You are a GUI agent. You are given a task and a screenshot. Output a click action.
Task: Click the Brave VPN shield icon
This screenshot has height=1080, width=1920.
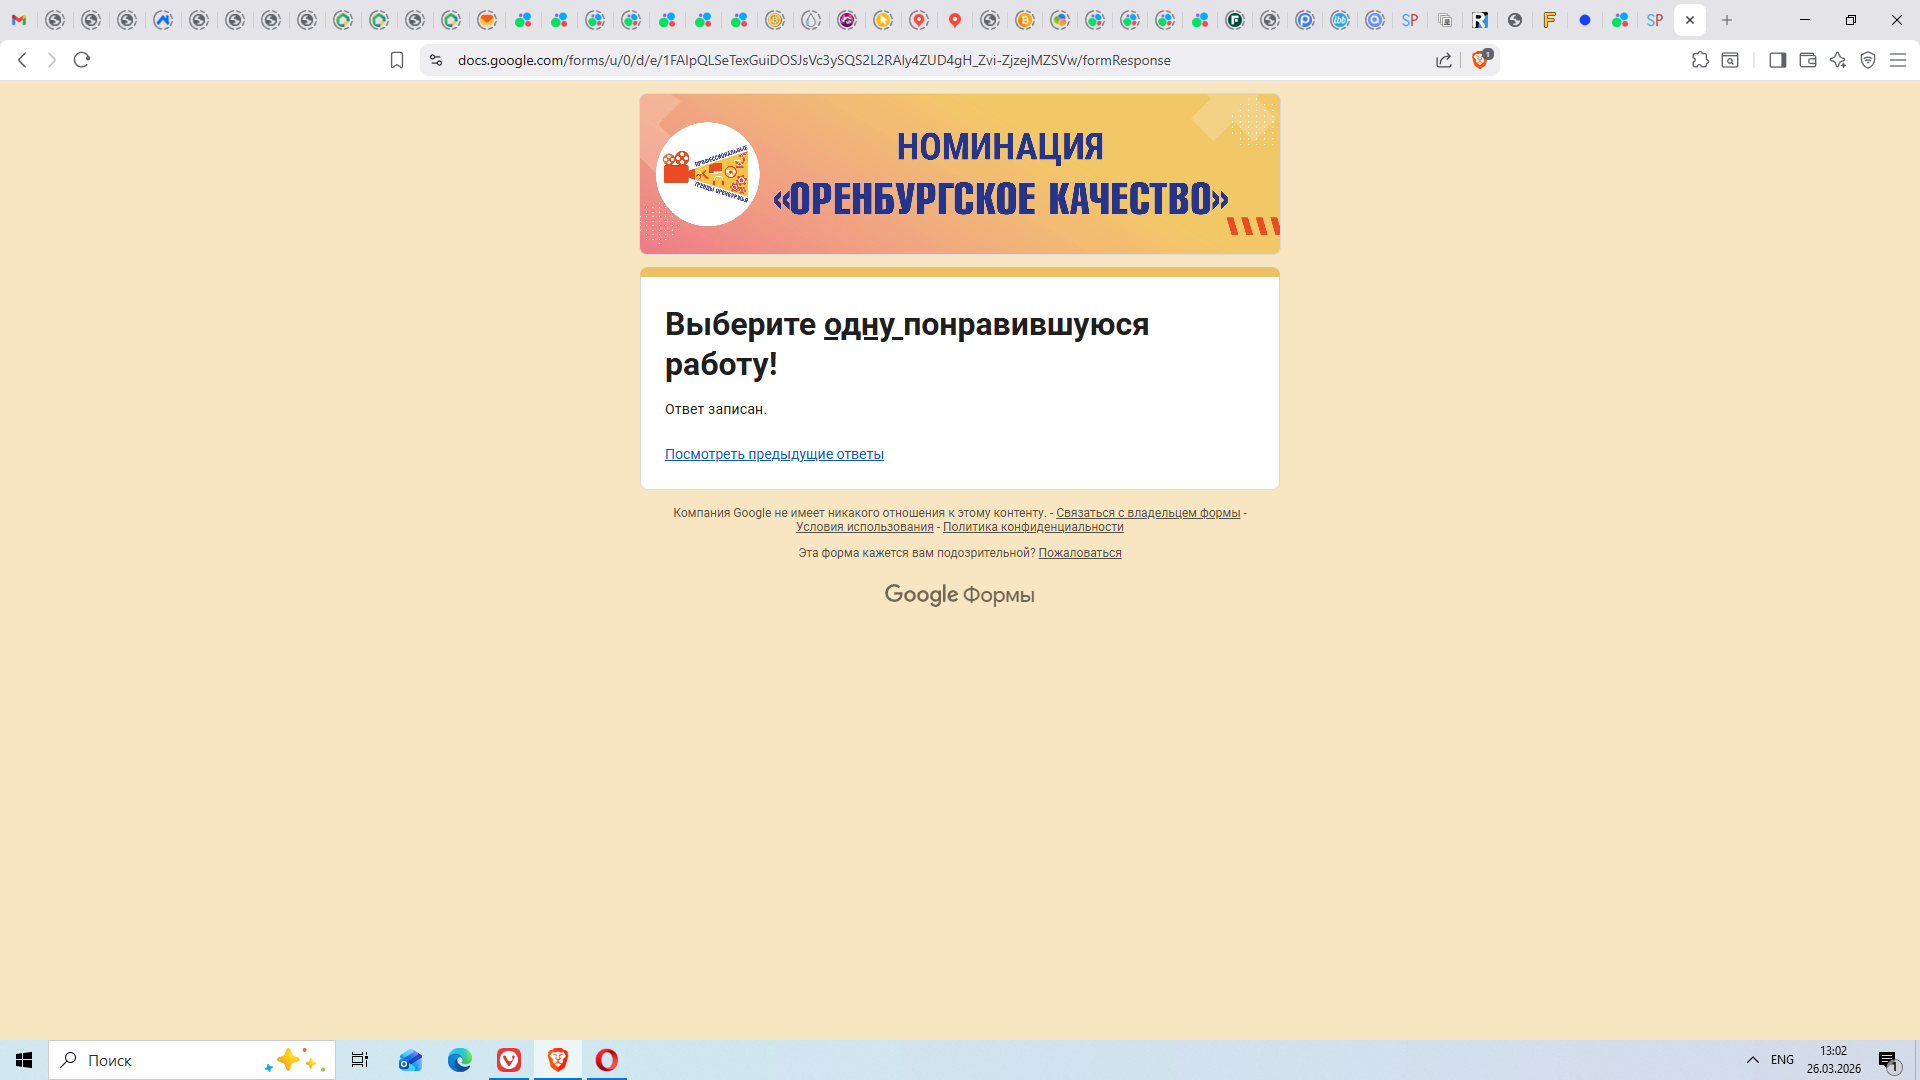click(1868, 60)
